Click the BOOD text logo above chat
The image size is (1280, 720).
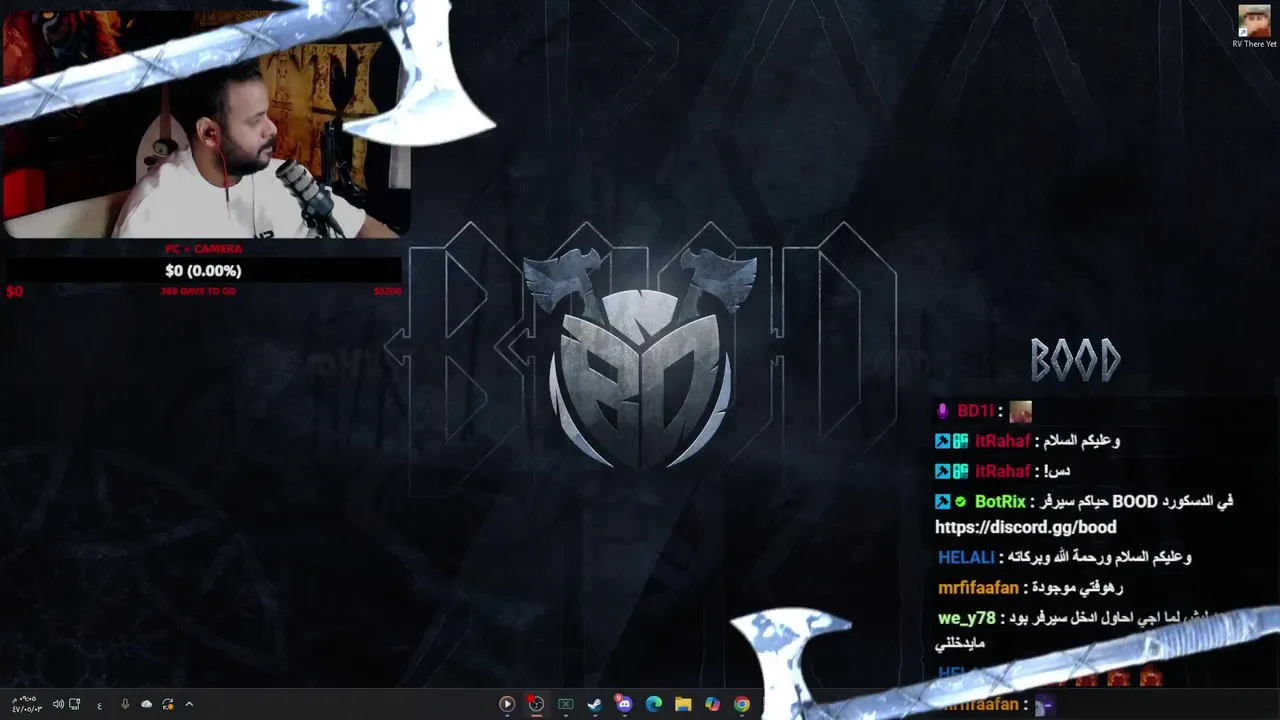(x=1076, y=361)
